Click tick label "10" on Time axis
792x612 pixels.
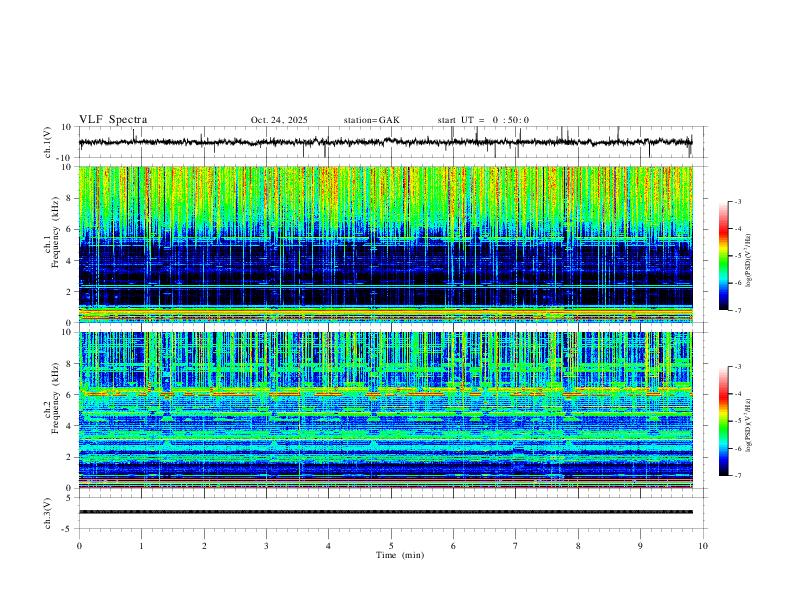pyautogui.click(x=703, y=546)
